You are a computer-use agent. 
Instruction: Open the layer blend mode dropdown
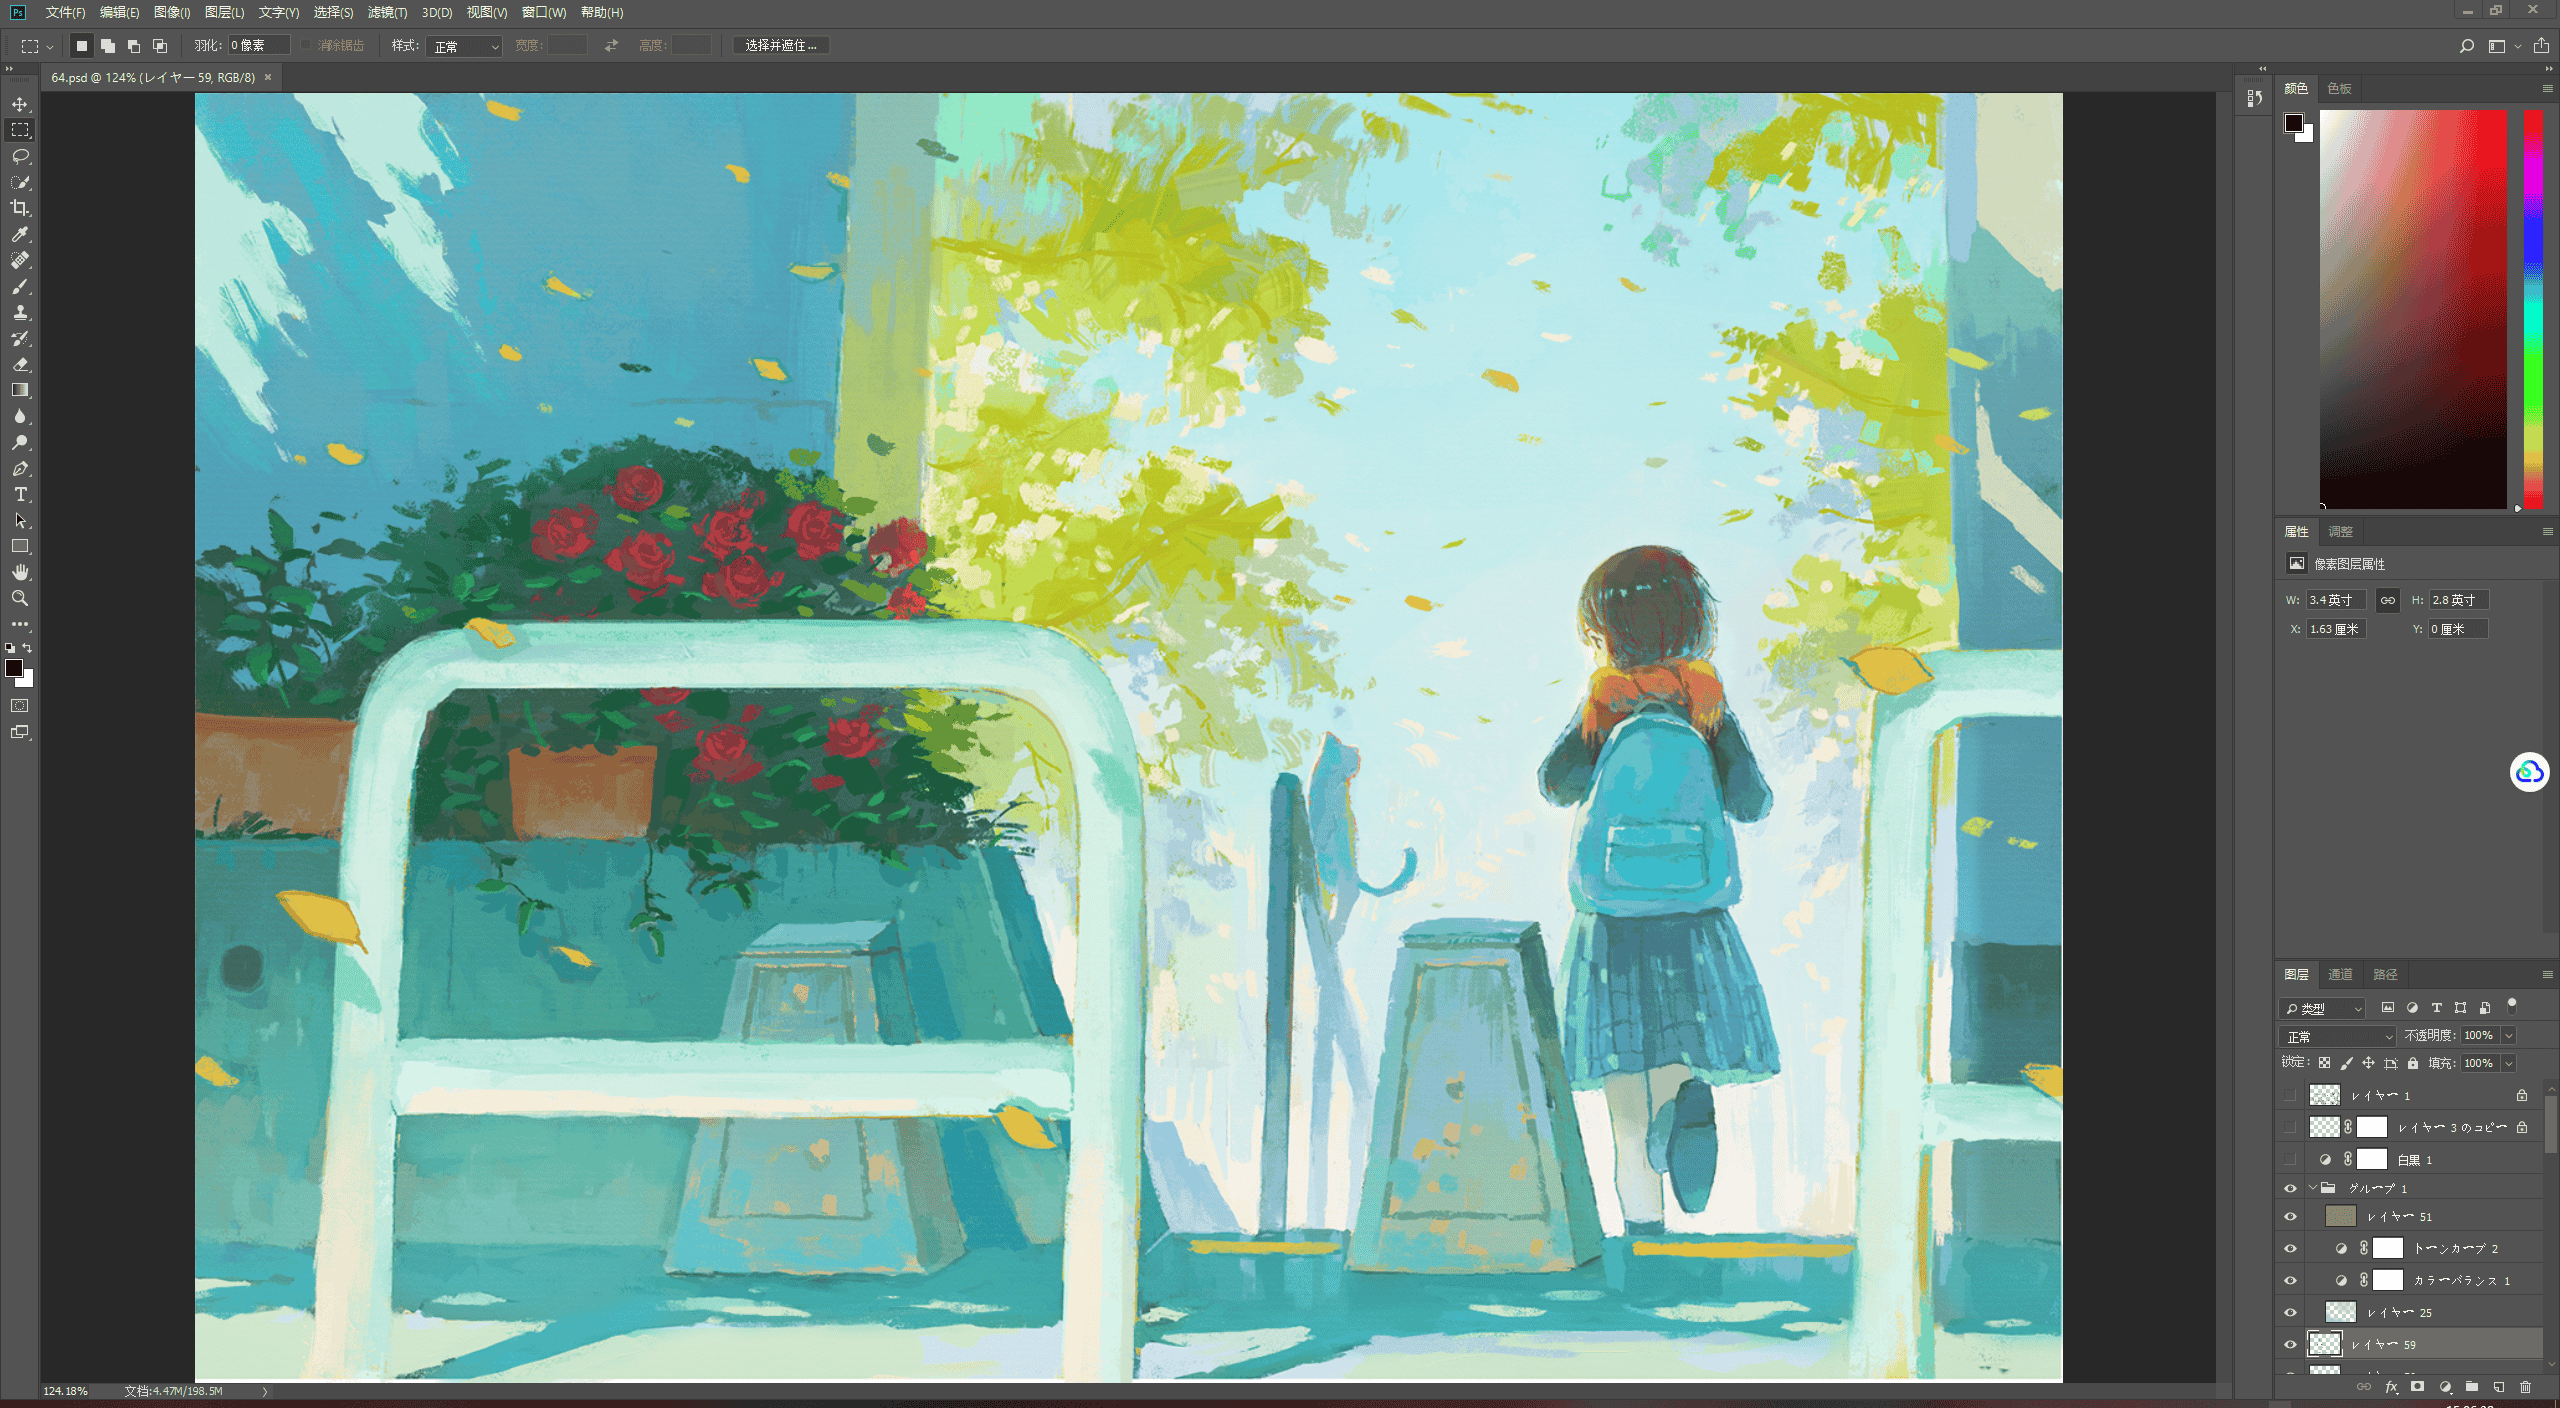(x=2337, y=1036)
